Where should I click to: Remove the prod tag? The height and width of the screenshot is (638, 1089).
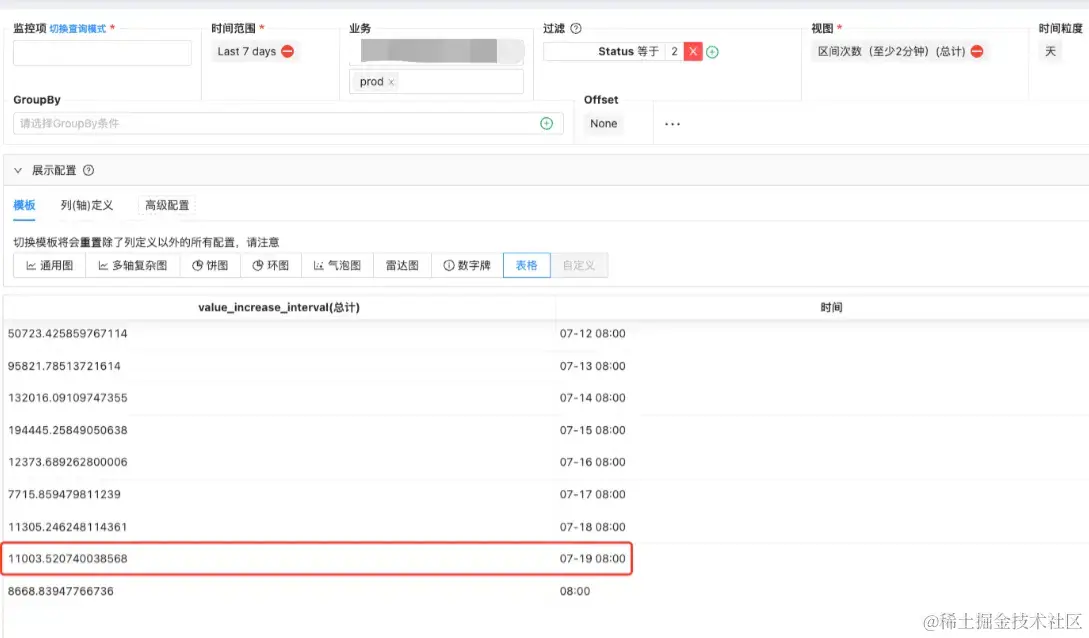pyautogui.click(x=391, y=82)
